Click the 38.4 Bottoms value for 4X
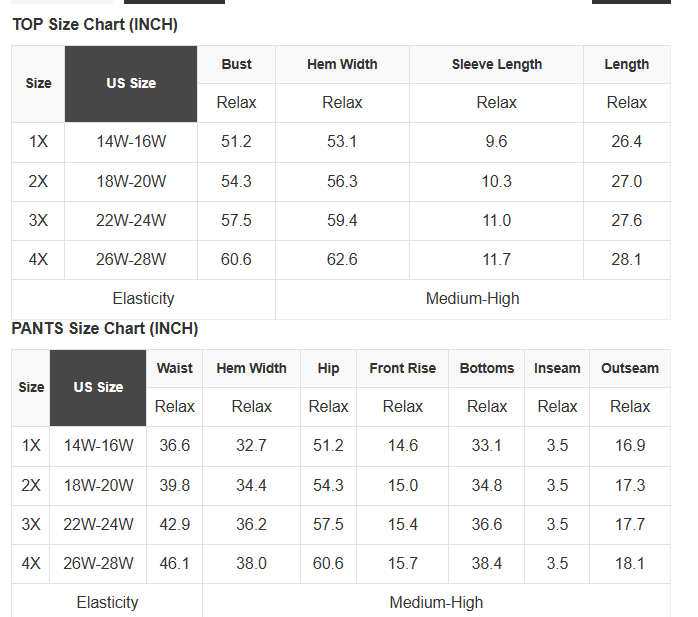Screen dimensions: 698x617 487,564
